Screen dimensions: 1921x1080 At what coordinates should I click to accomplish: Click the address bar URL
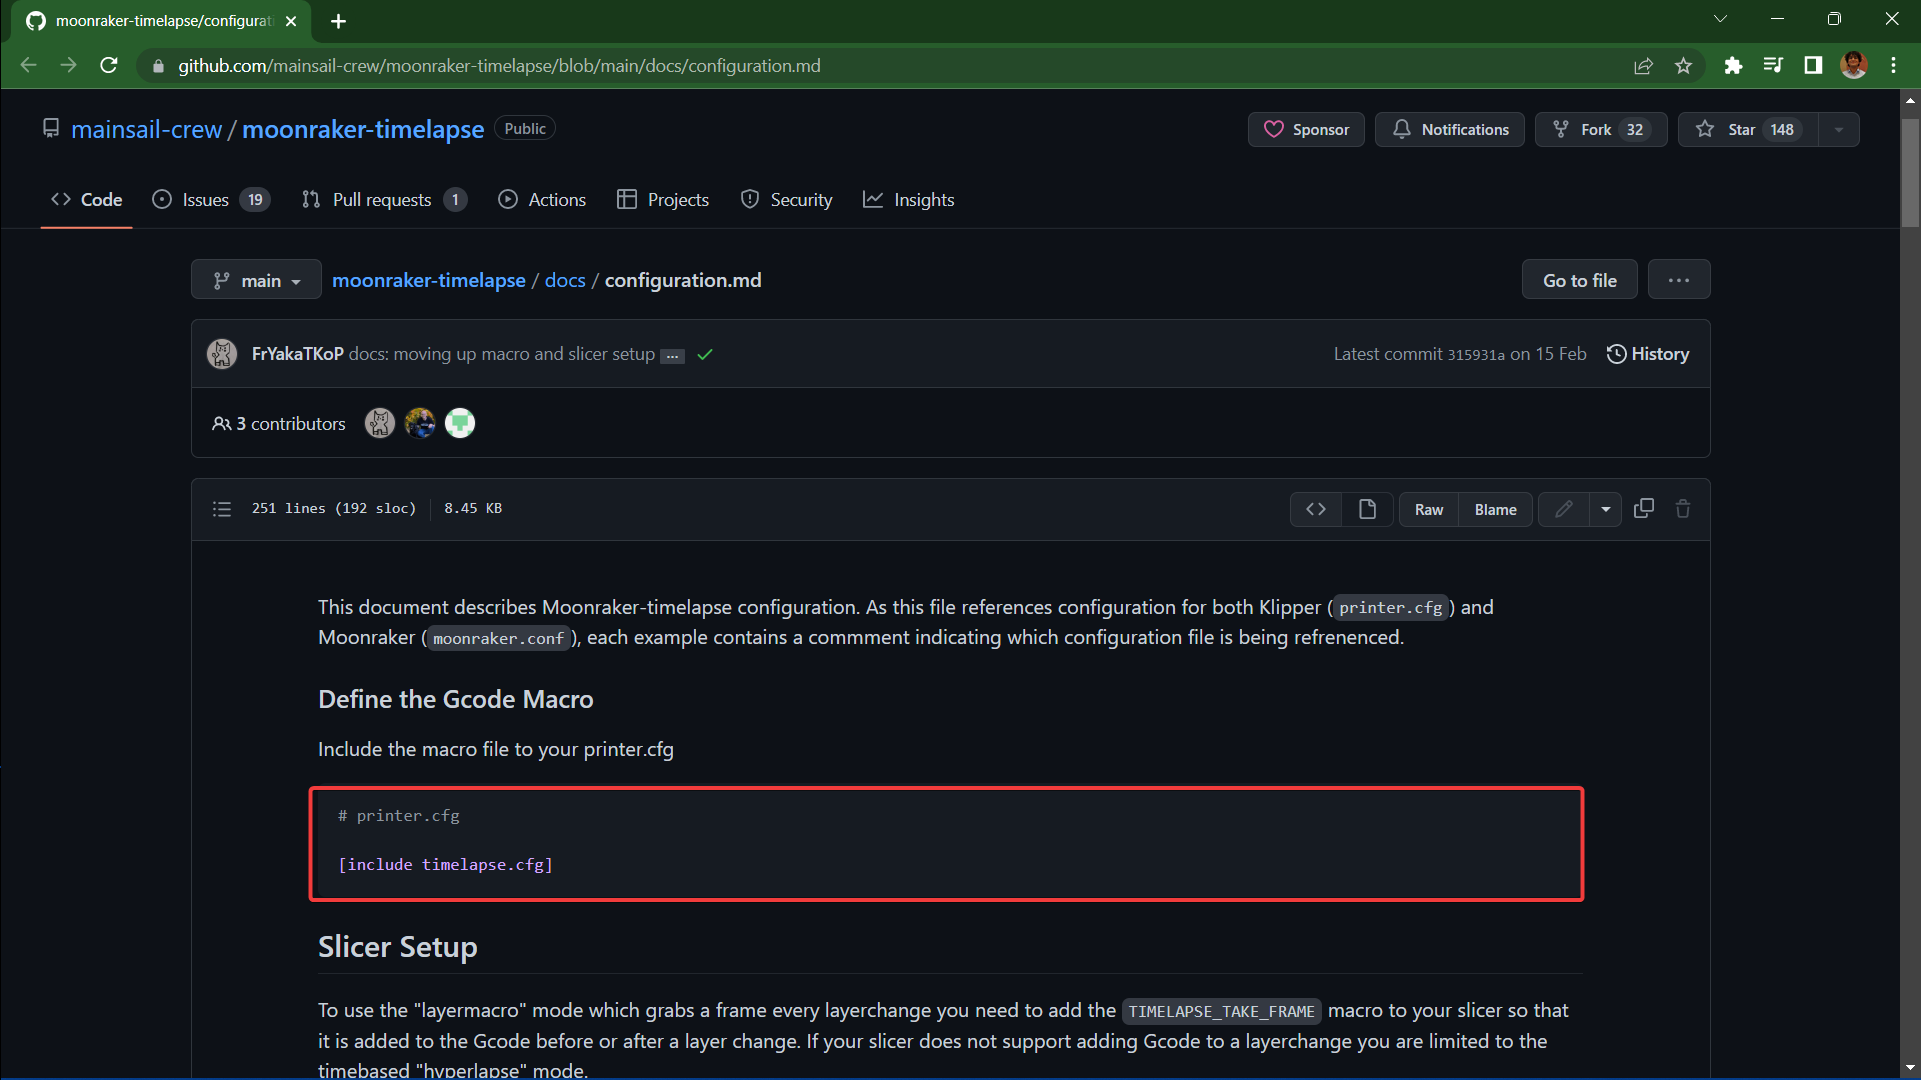point(499,66)
